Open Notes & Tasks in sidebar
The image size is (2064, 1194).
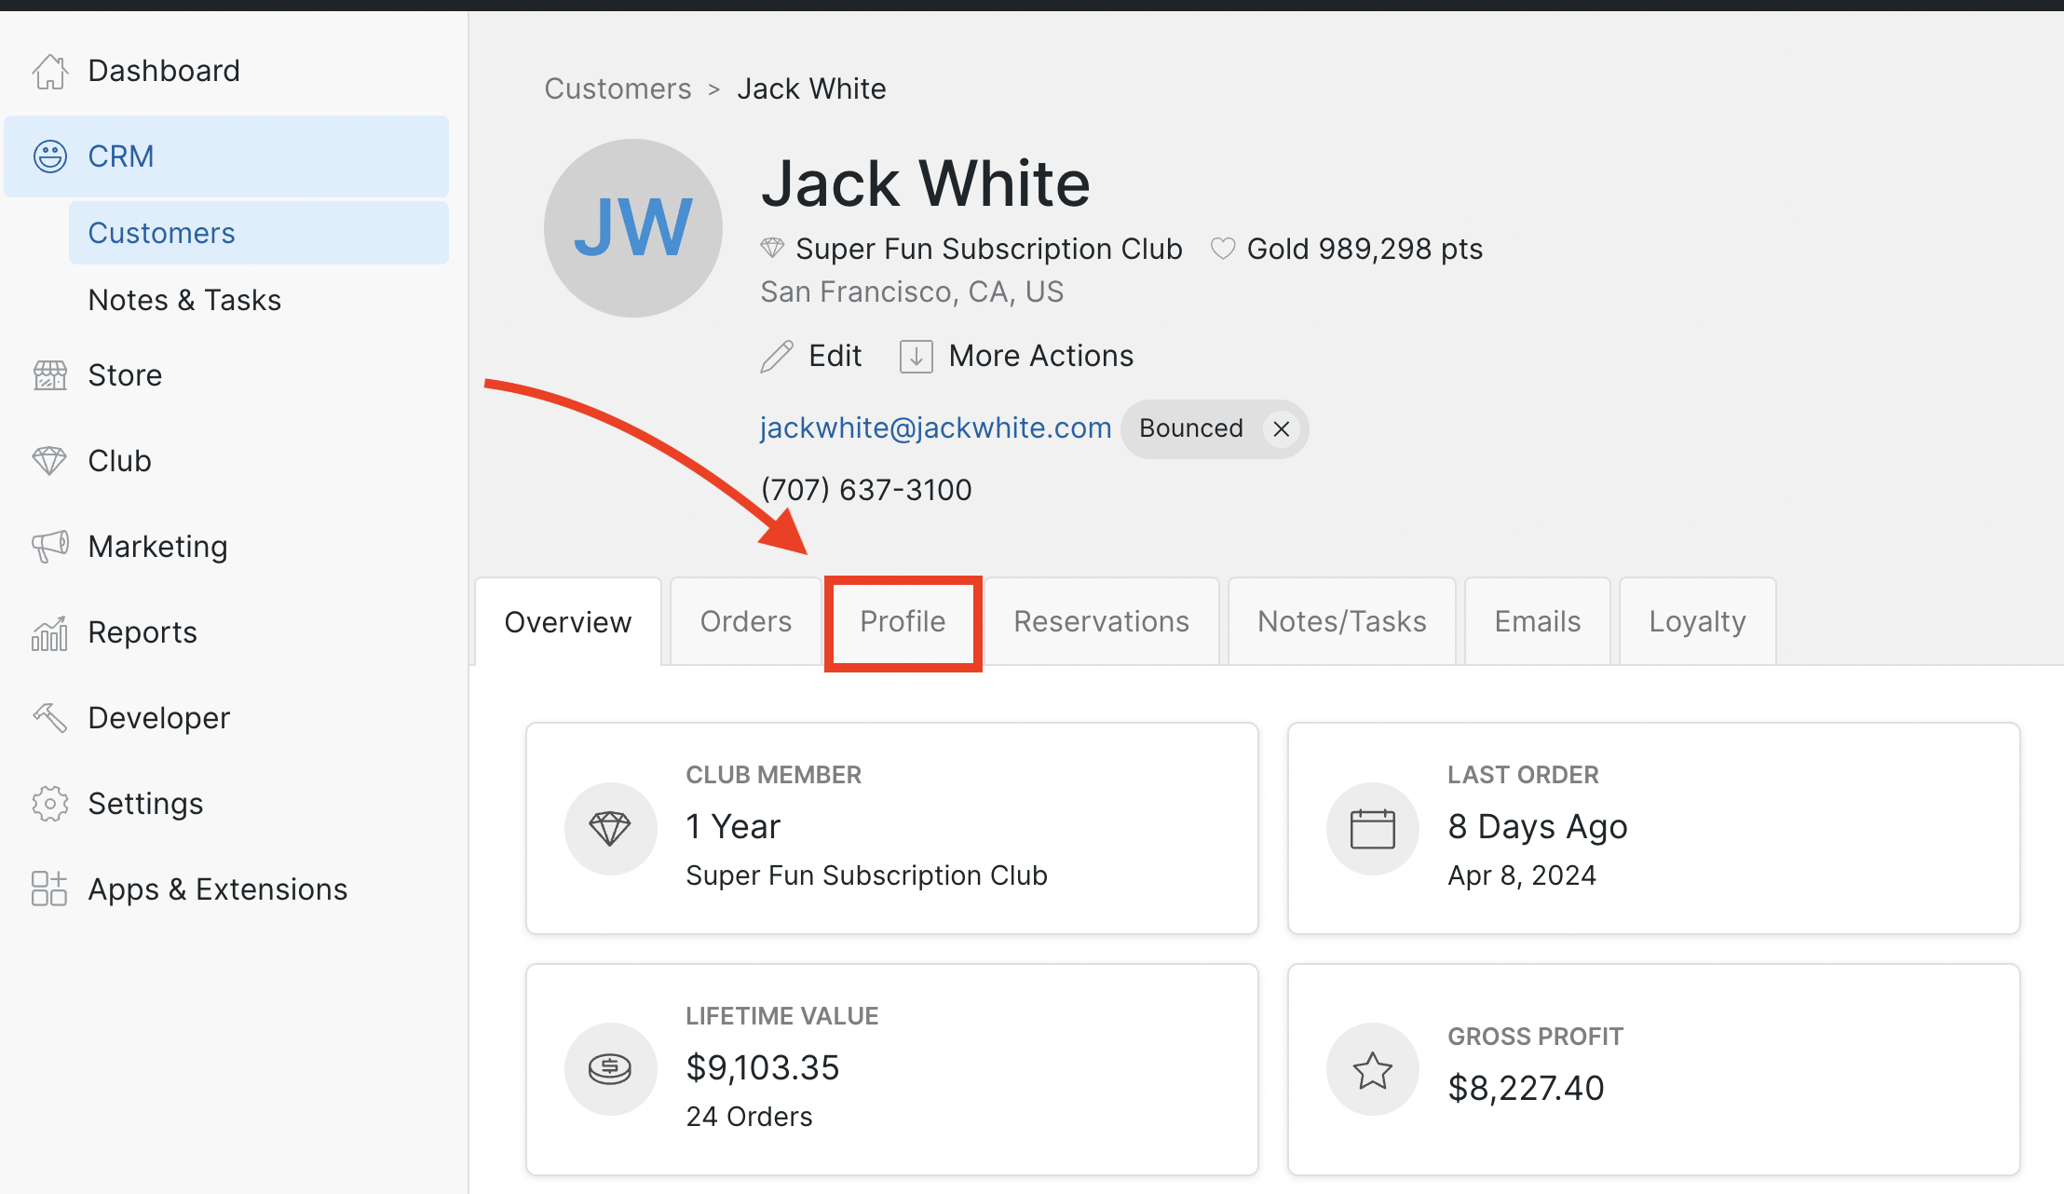(184, 300)
